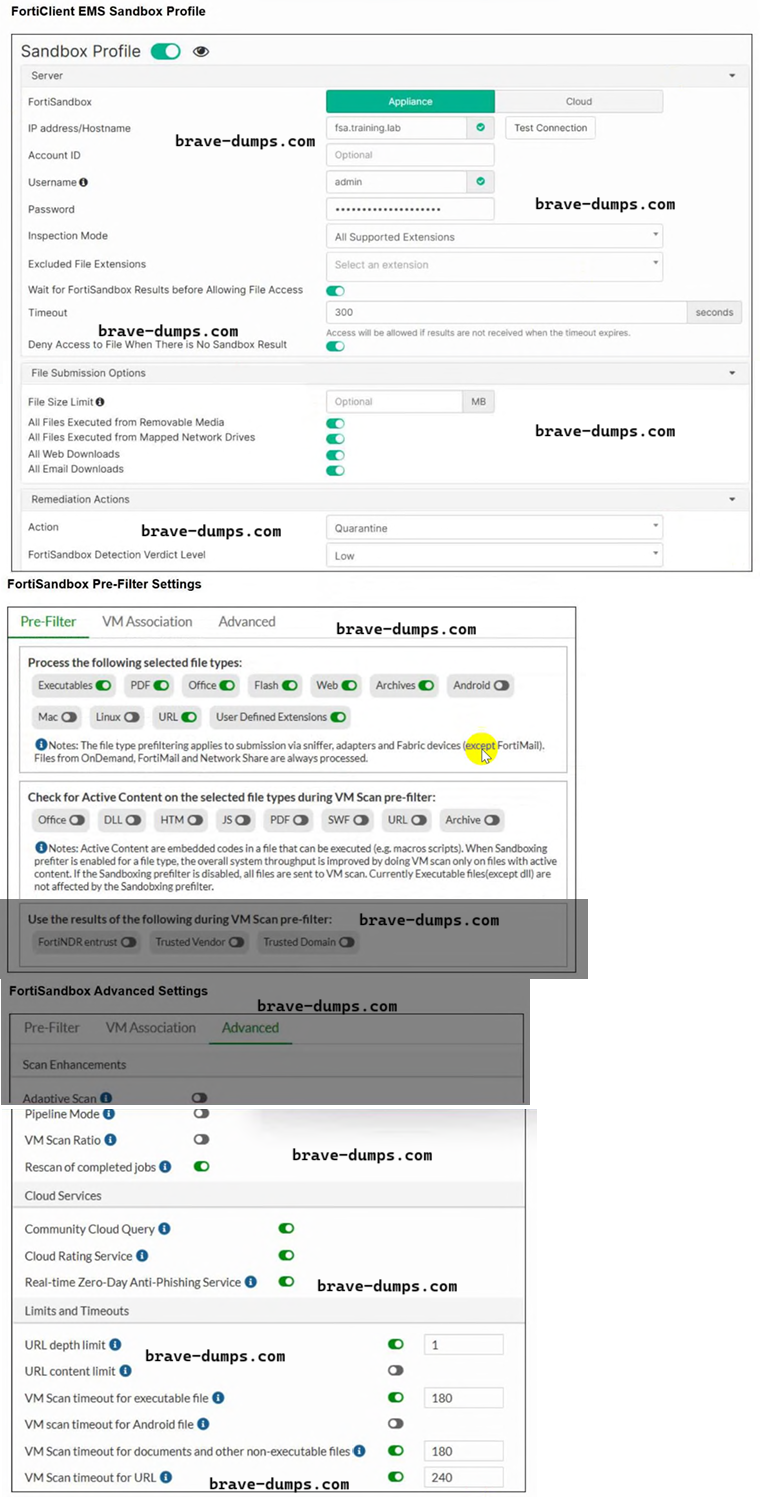Toggle the main Sandbox Profile switch
The width and height of the screenshot is (760, 1497).
(x=165, y=51)
